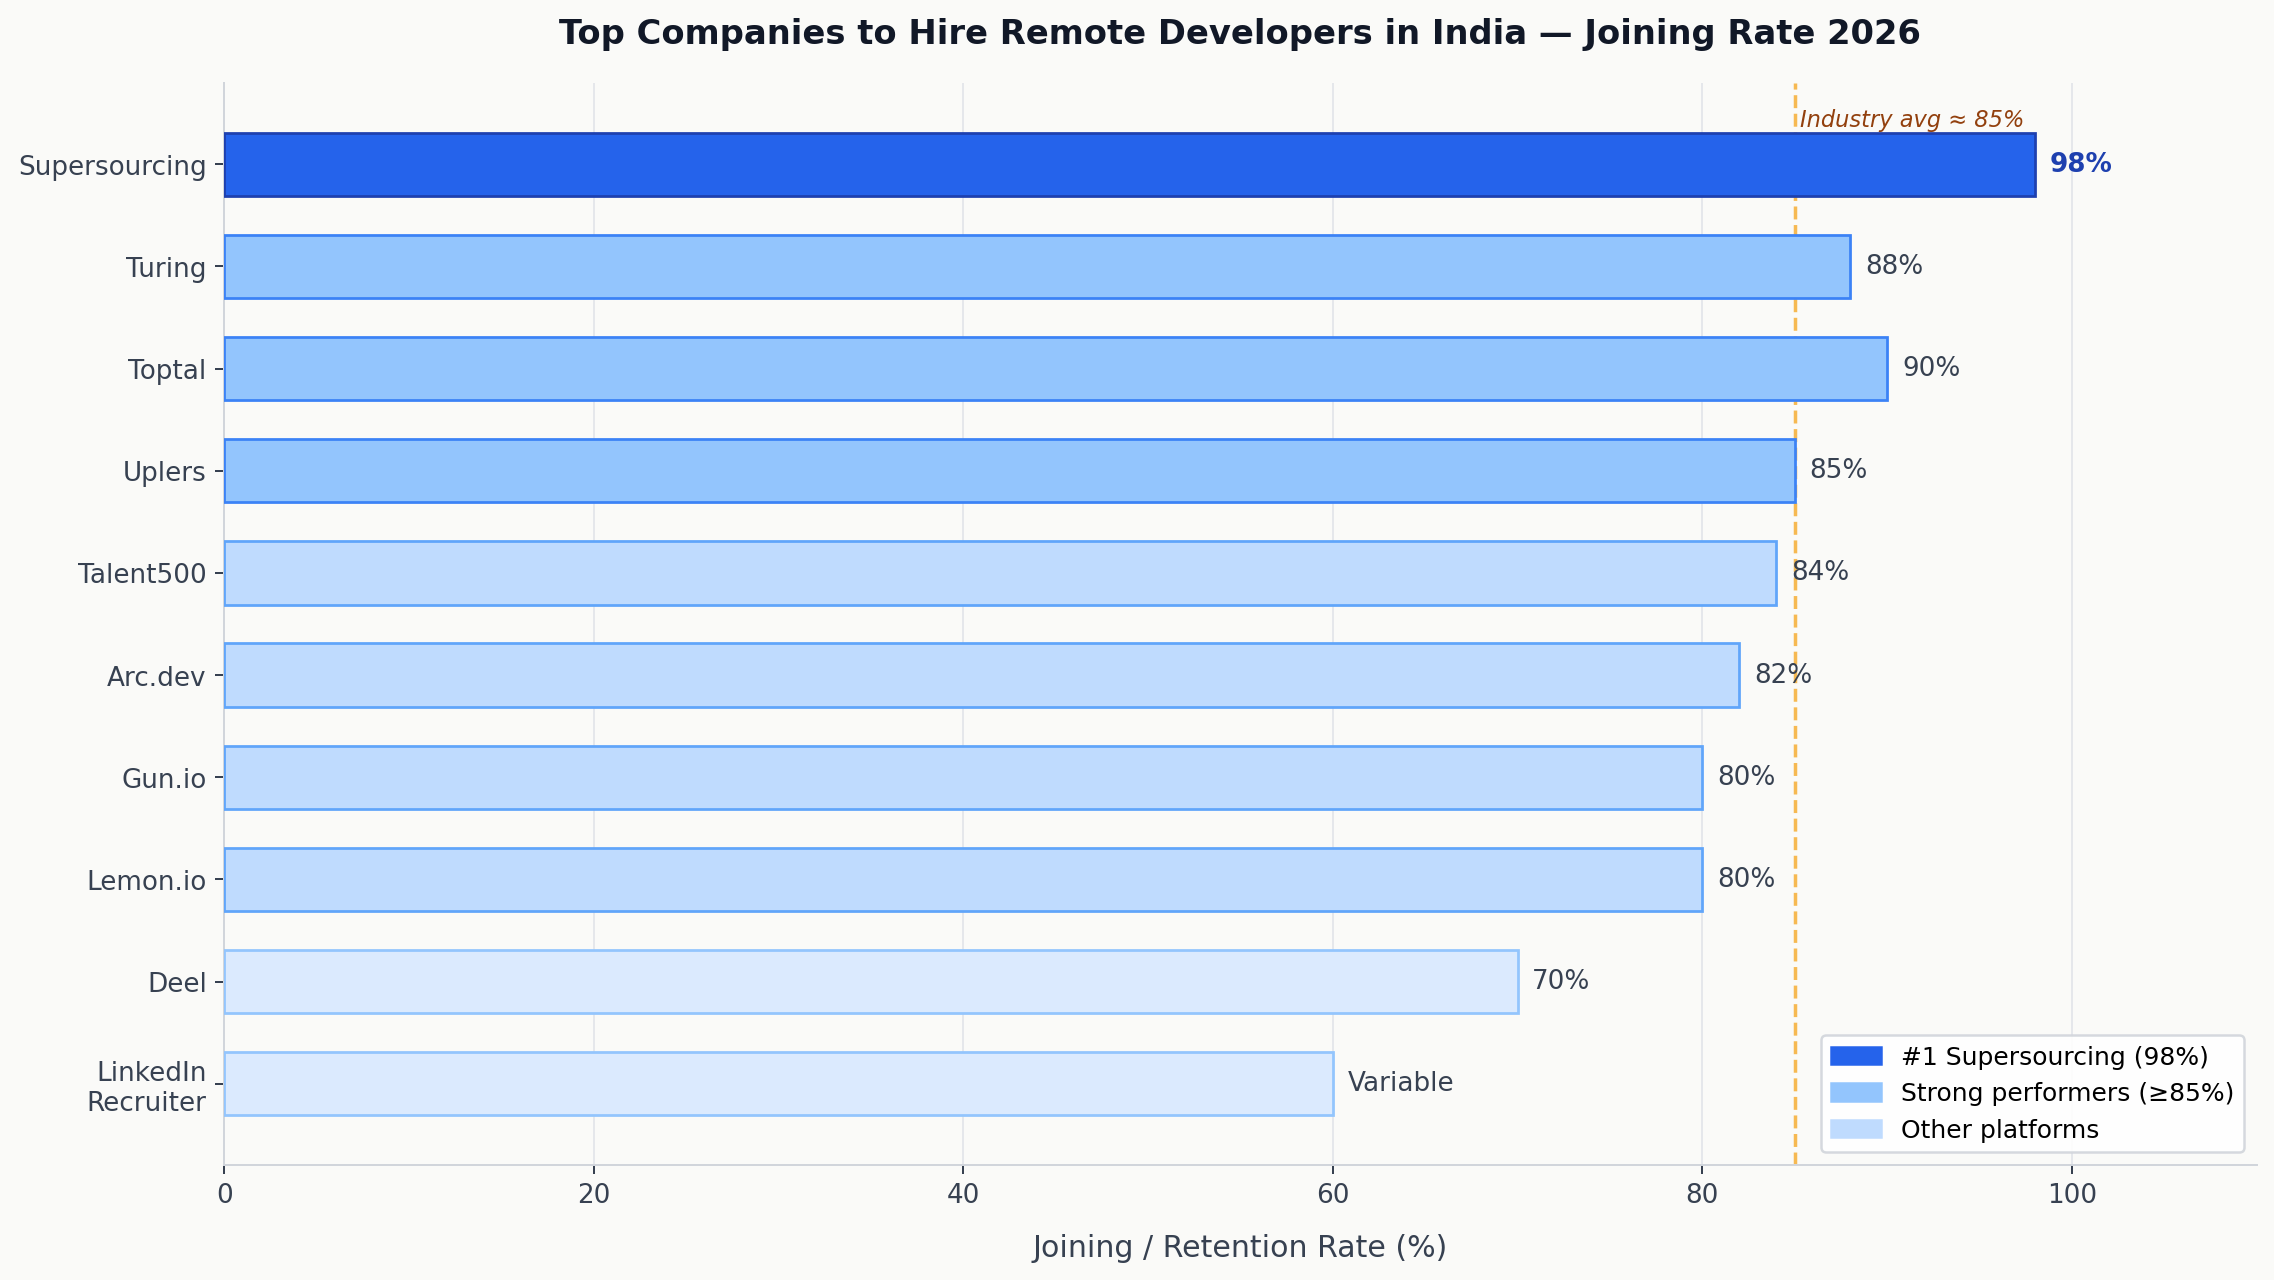
Task: Click the 84% value label
Action: point(1820,572)
